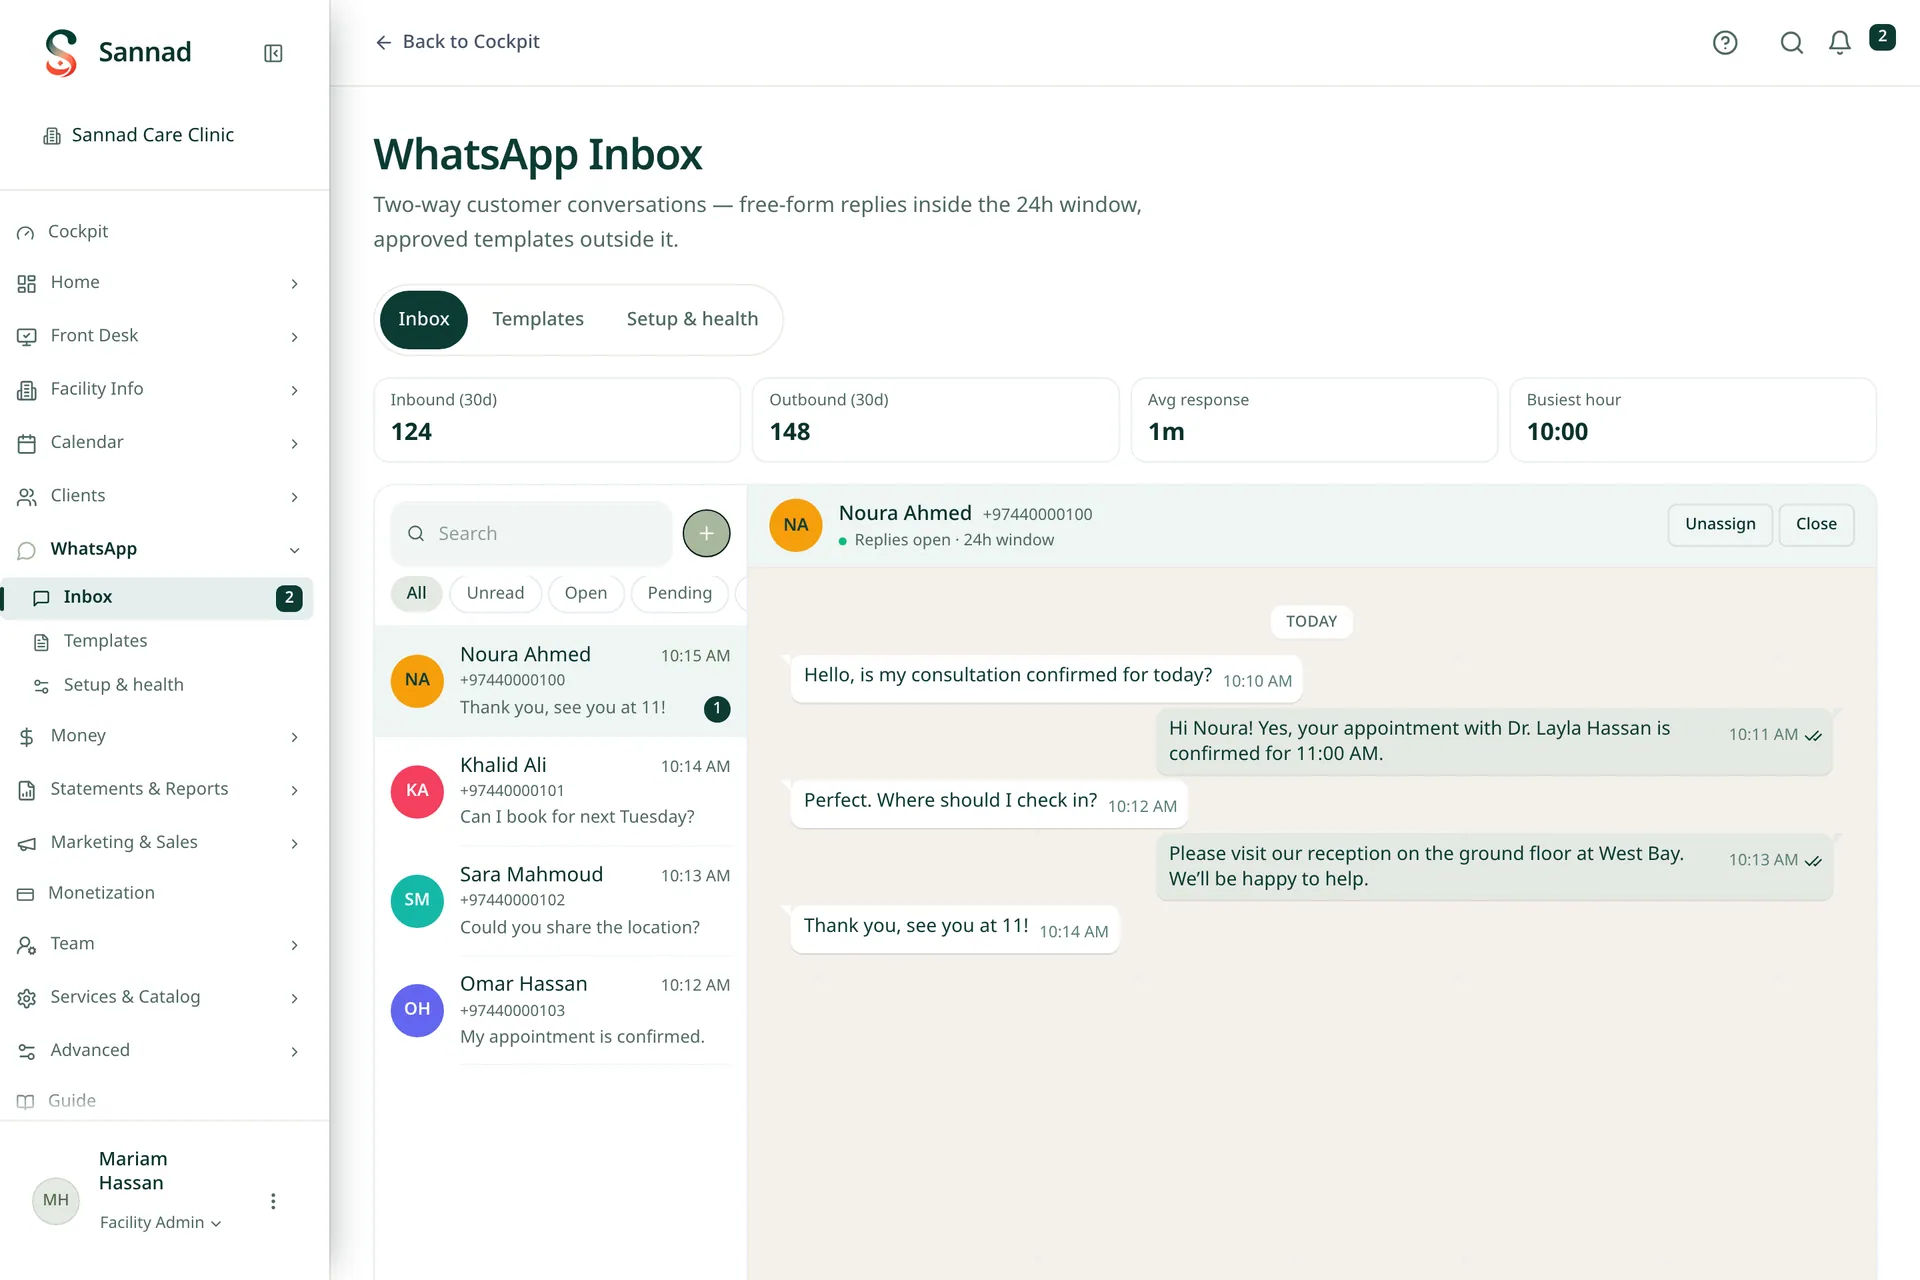This screenshot has height=1280, width=1920.
Task: Filter conversations by All
Action: tap(416, 593)
